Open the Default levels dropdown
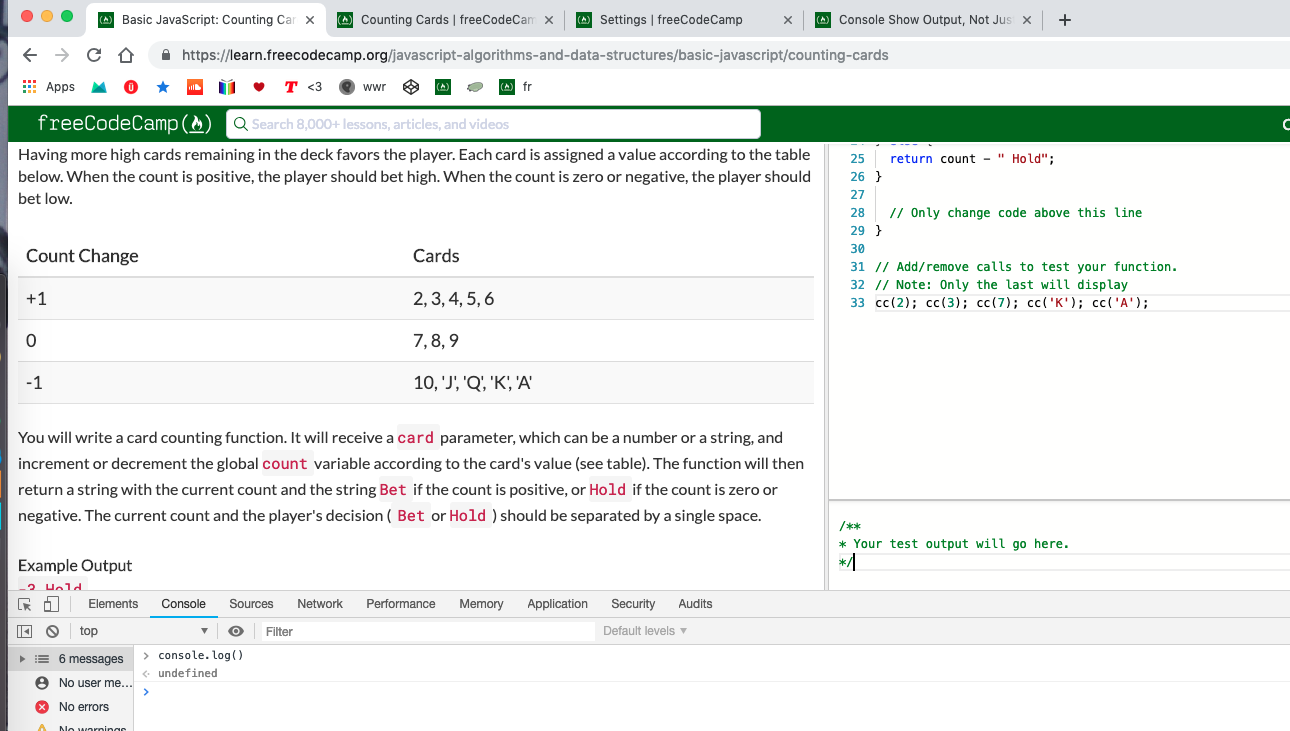This screenshot has width=1290, height=731. pyautogui.click(x=645, y=631)
